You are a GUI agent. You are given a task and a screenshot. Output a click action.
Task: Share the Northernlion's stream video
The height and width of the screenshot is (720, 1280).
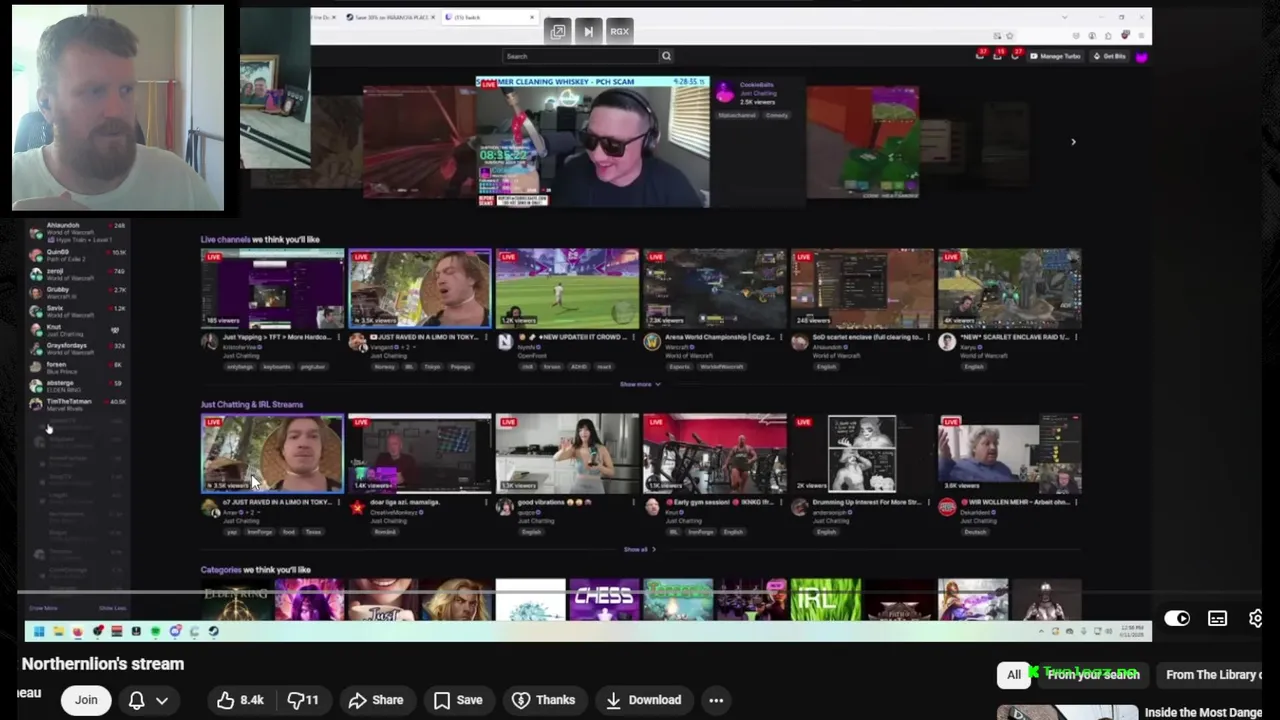click(376, 700)
